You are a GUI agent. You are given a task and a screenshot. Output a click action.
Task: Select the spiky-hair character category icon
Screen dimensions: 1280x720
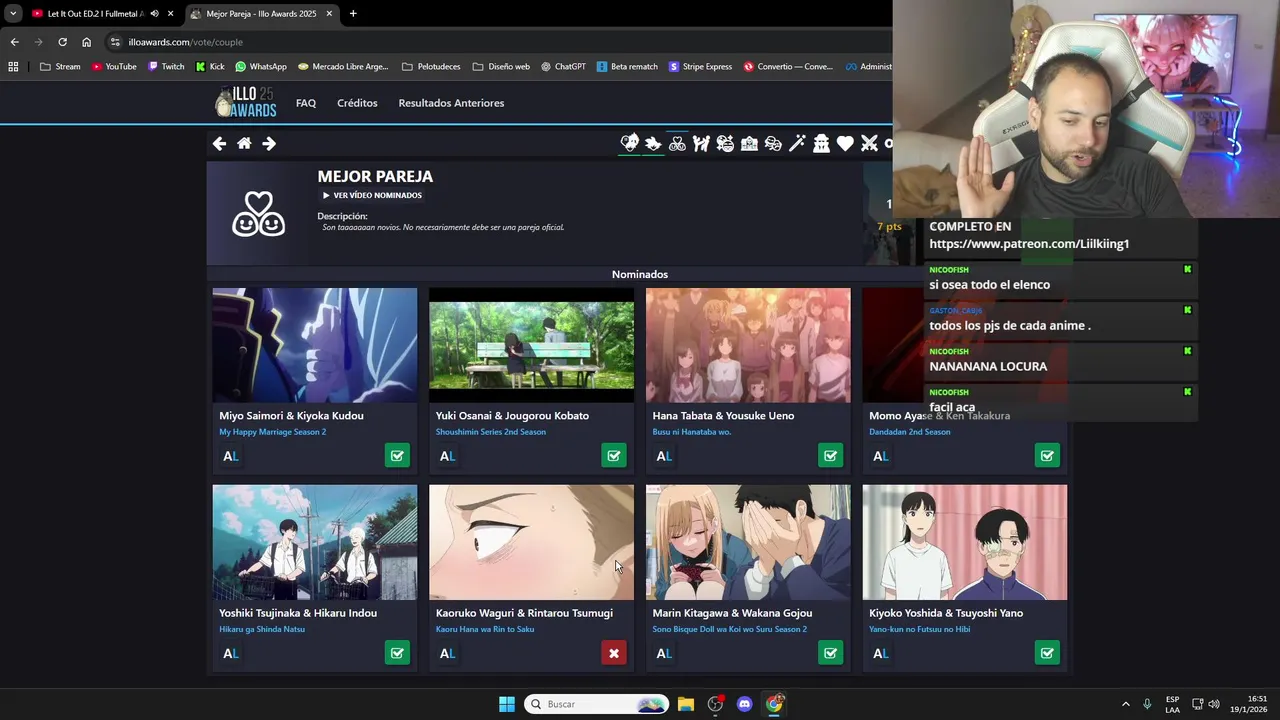pos(653,144)
